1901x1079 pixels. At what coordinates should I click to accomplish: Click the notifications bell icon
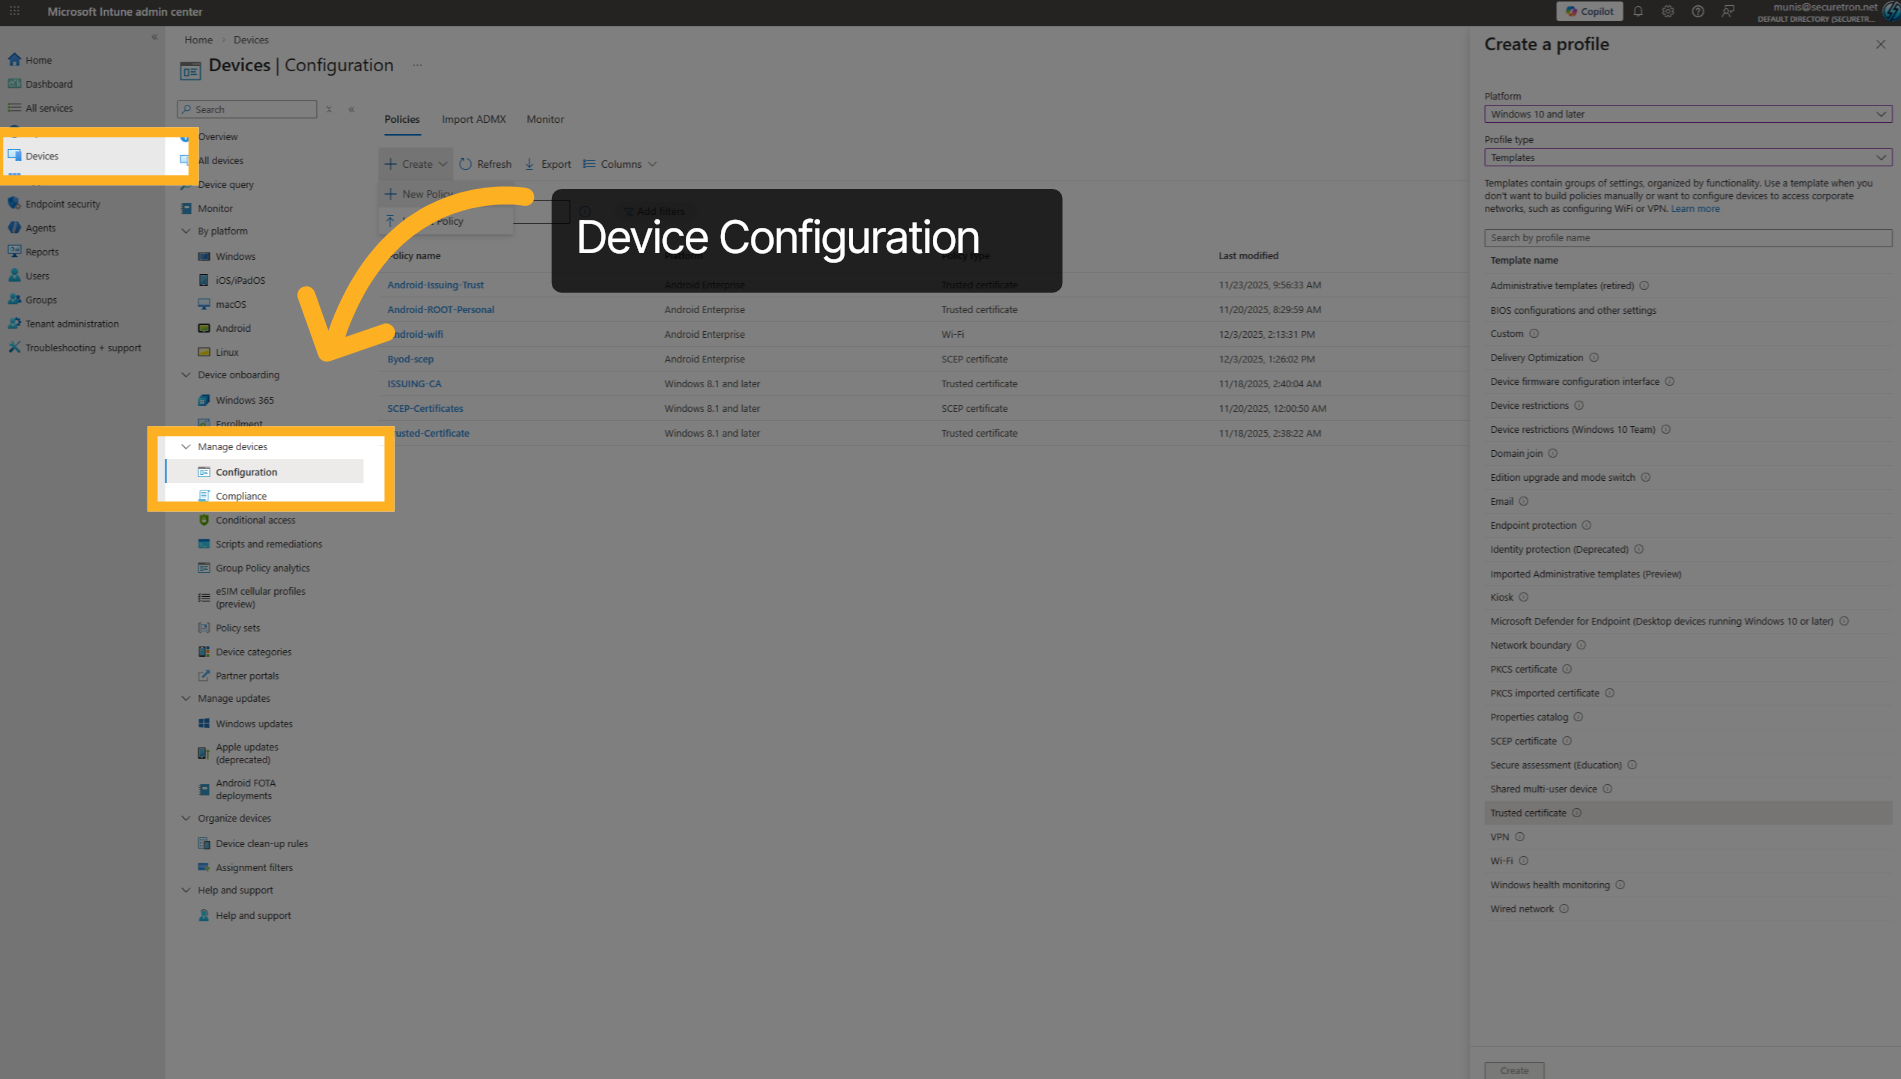[1637, 11]
